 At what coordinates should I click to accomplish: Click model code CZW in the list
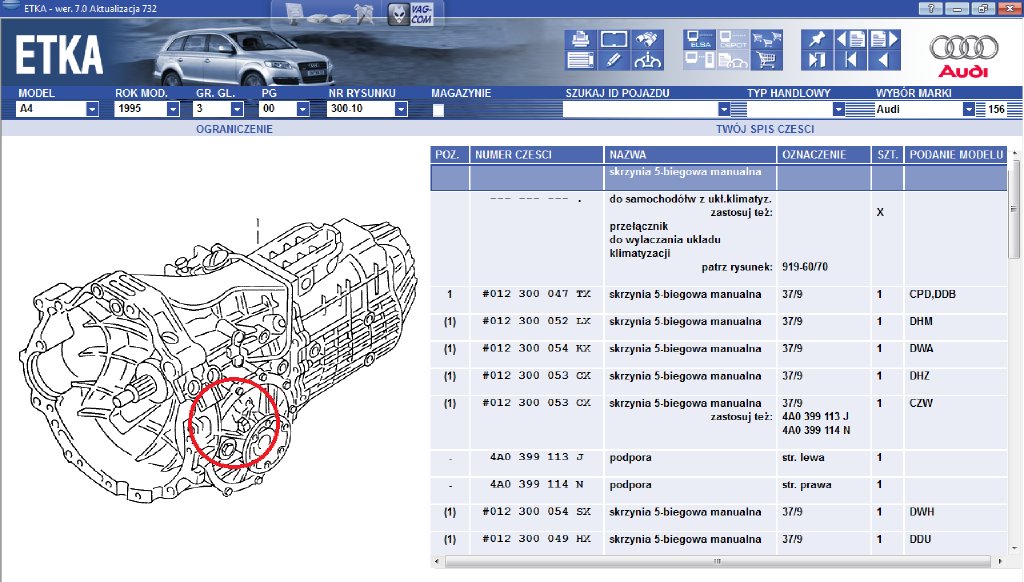921,403
